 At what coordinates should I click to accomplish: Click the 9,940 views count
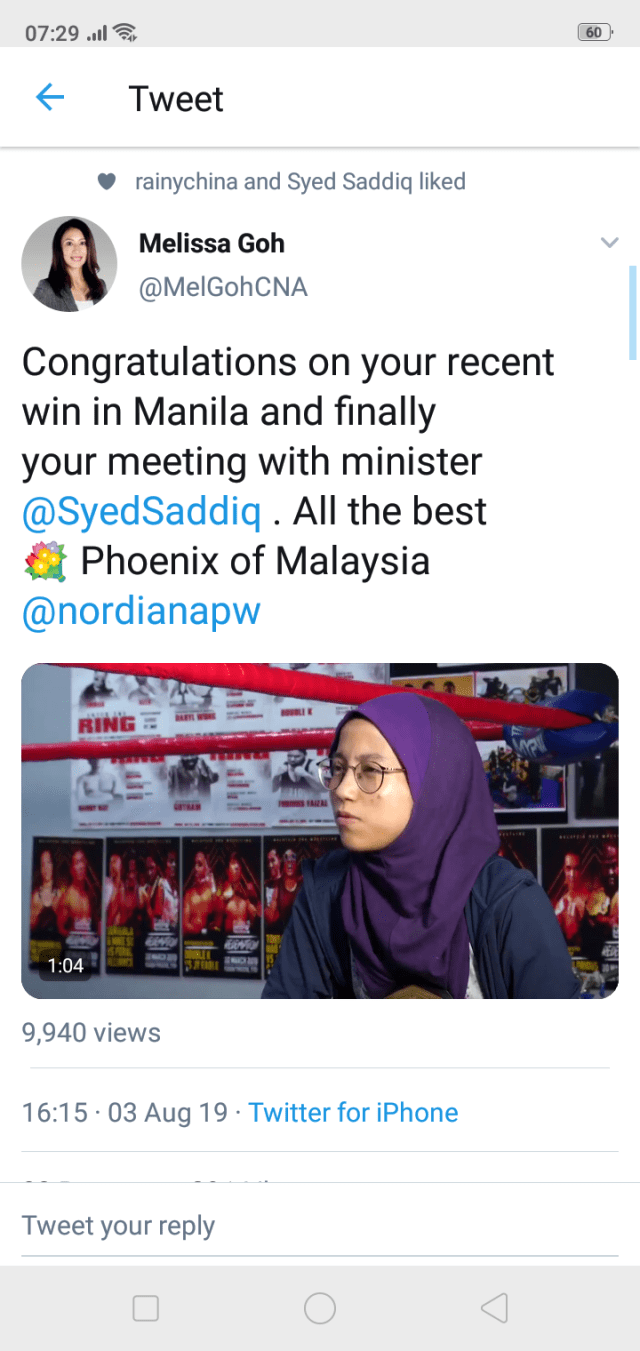91,1033
